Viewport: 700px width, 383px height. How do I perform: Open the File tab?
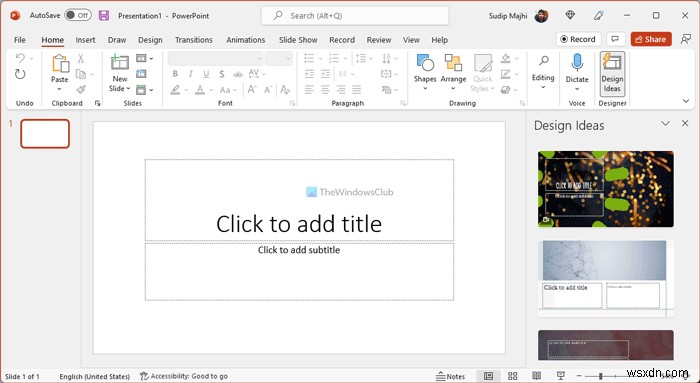tap(20, 40)
